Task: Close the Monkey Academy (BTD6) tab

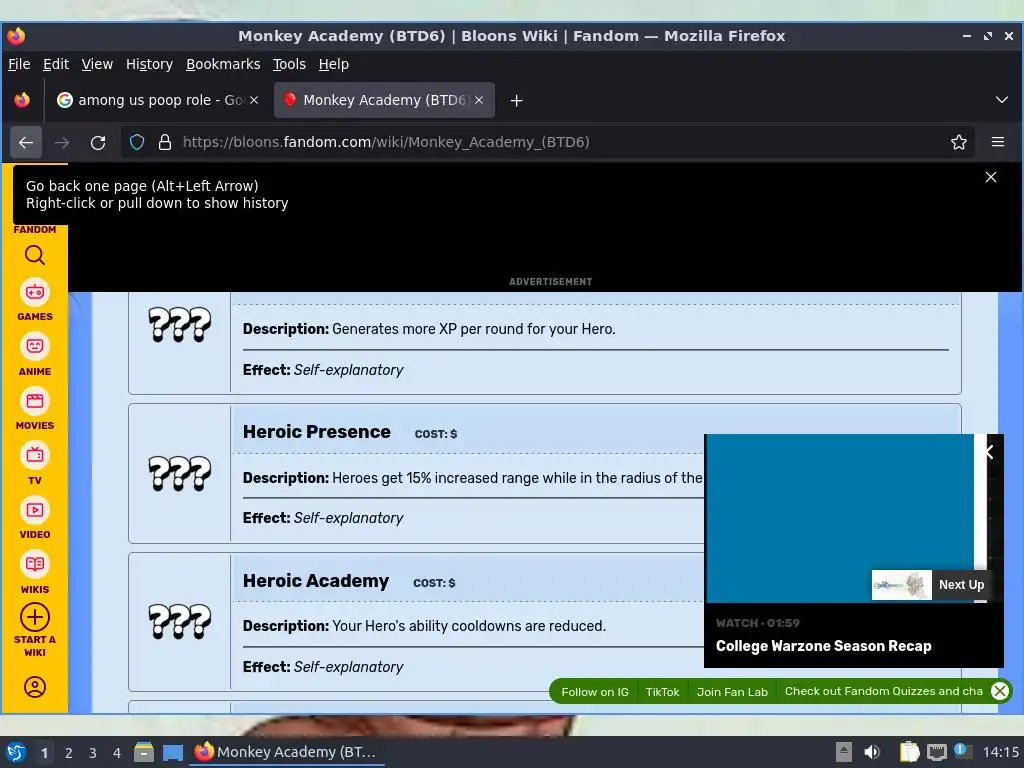Action: tap(479, 100)
